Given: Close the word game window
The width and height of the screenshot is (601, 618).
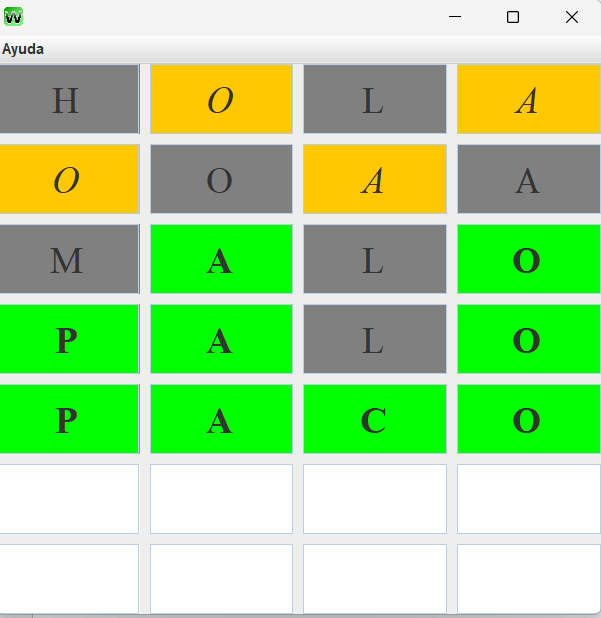Looking at the screenshot, I should click(572, 17).
